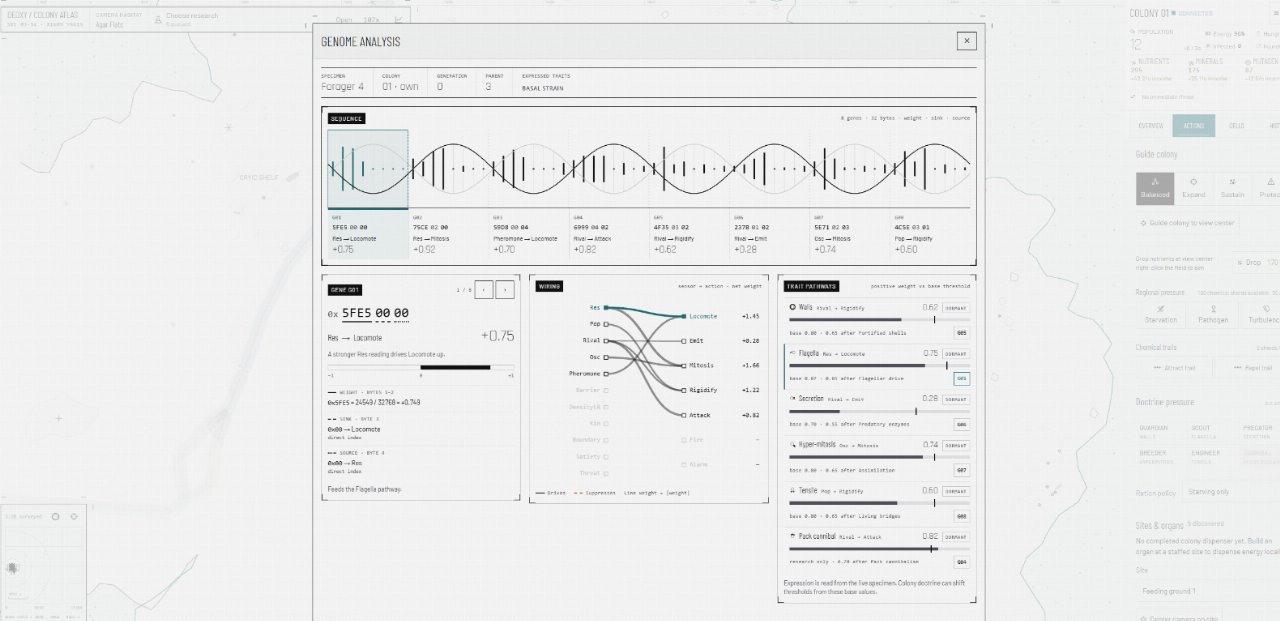
Task: Click the Gene G01 weight bar
Action: [x=421, y=367]
